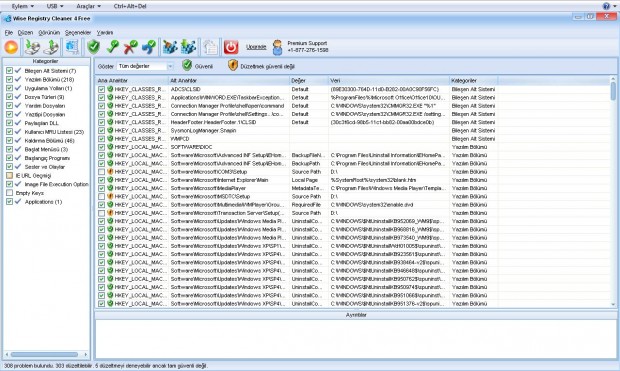This screenshot has height=371, width=620.
Task: Open the Araçlar dropdown menu
Action: click(x=89, y=6)
